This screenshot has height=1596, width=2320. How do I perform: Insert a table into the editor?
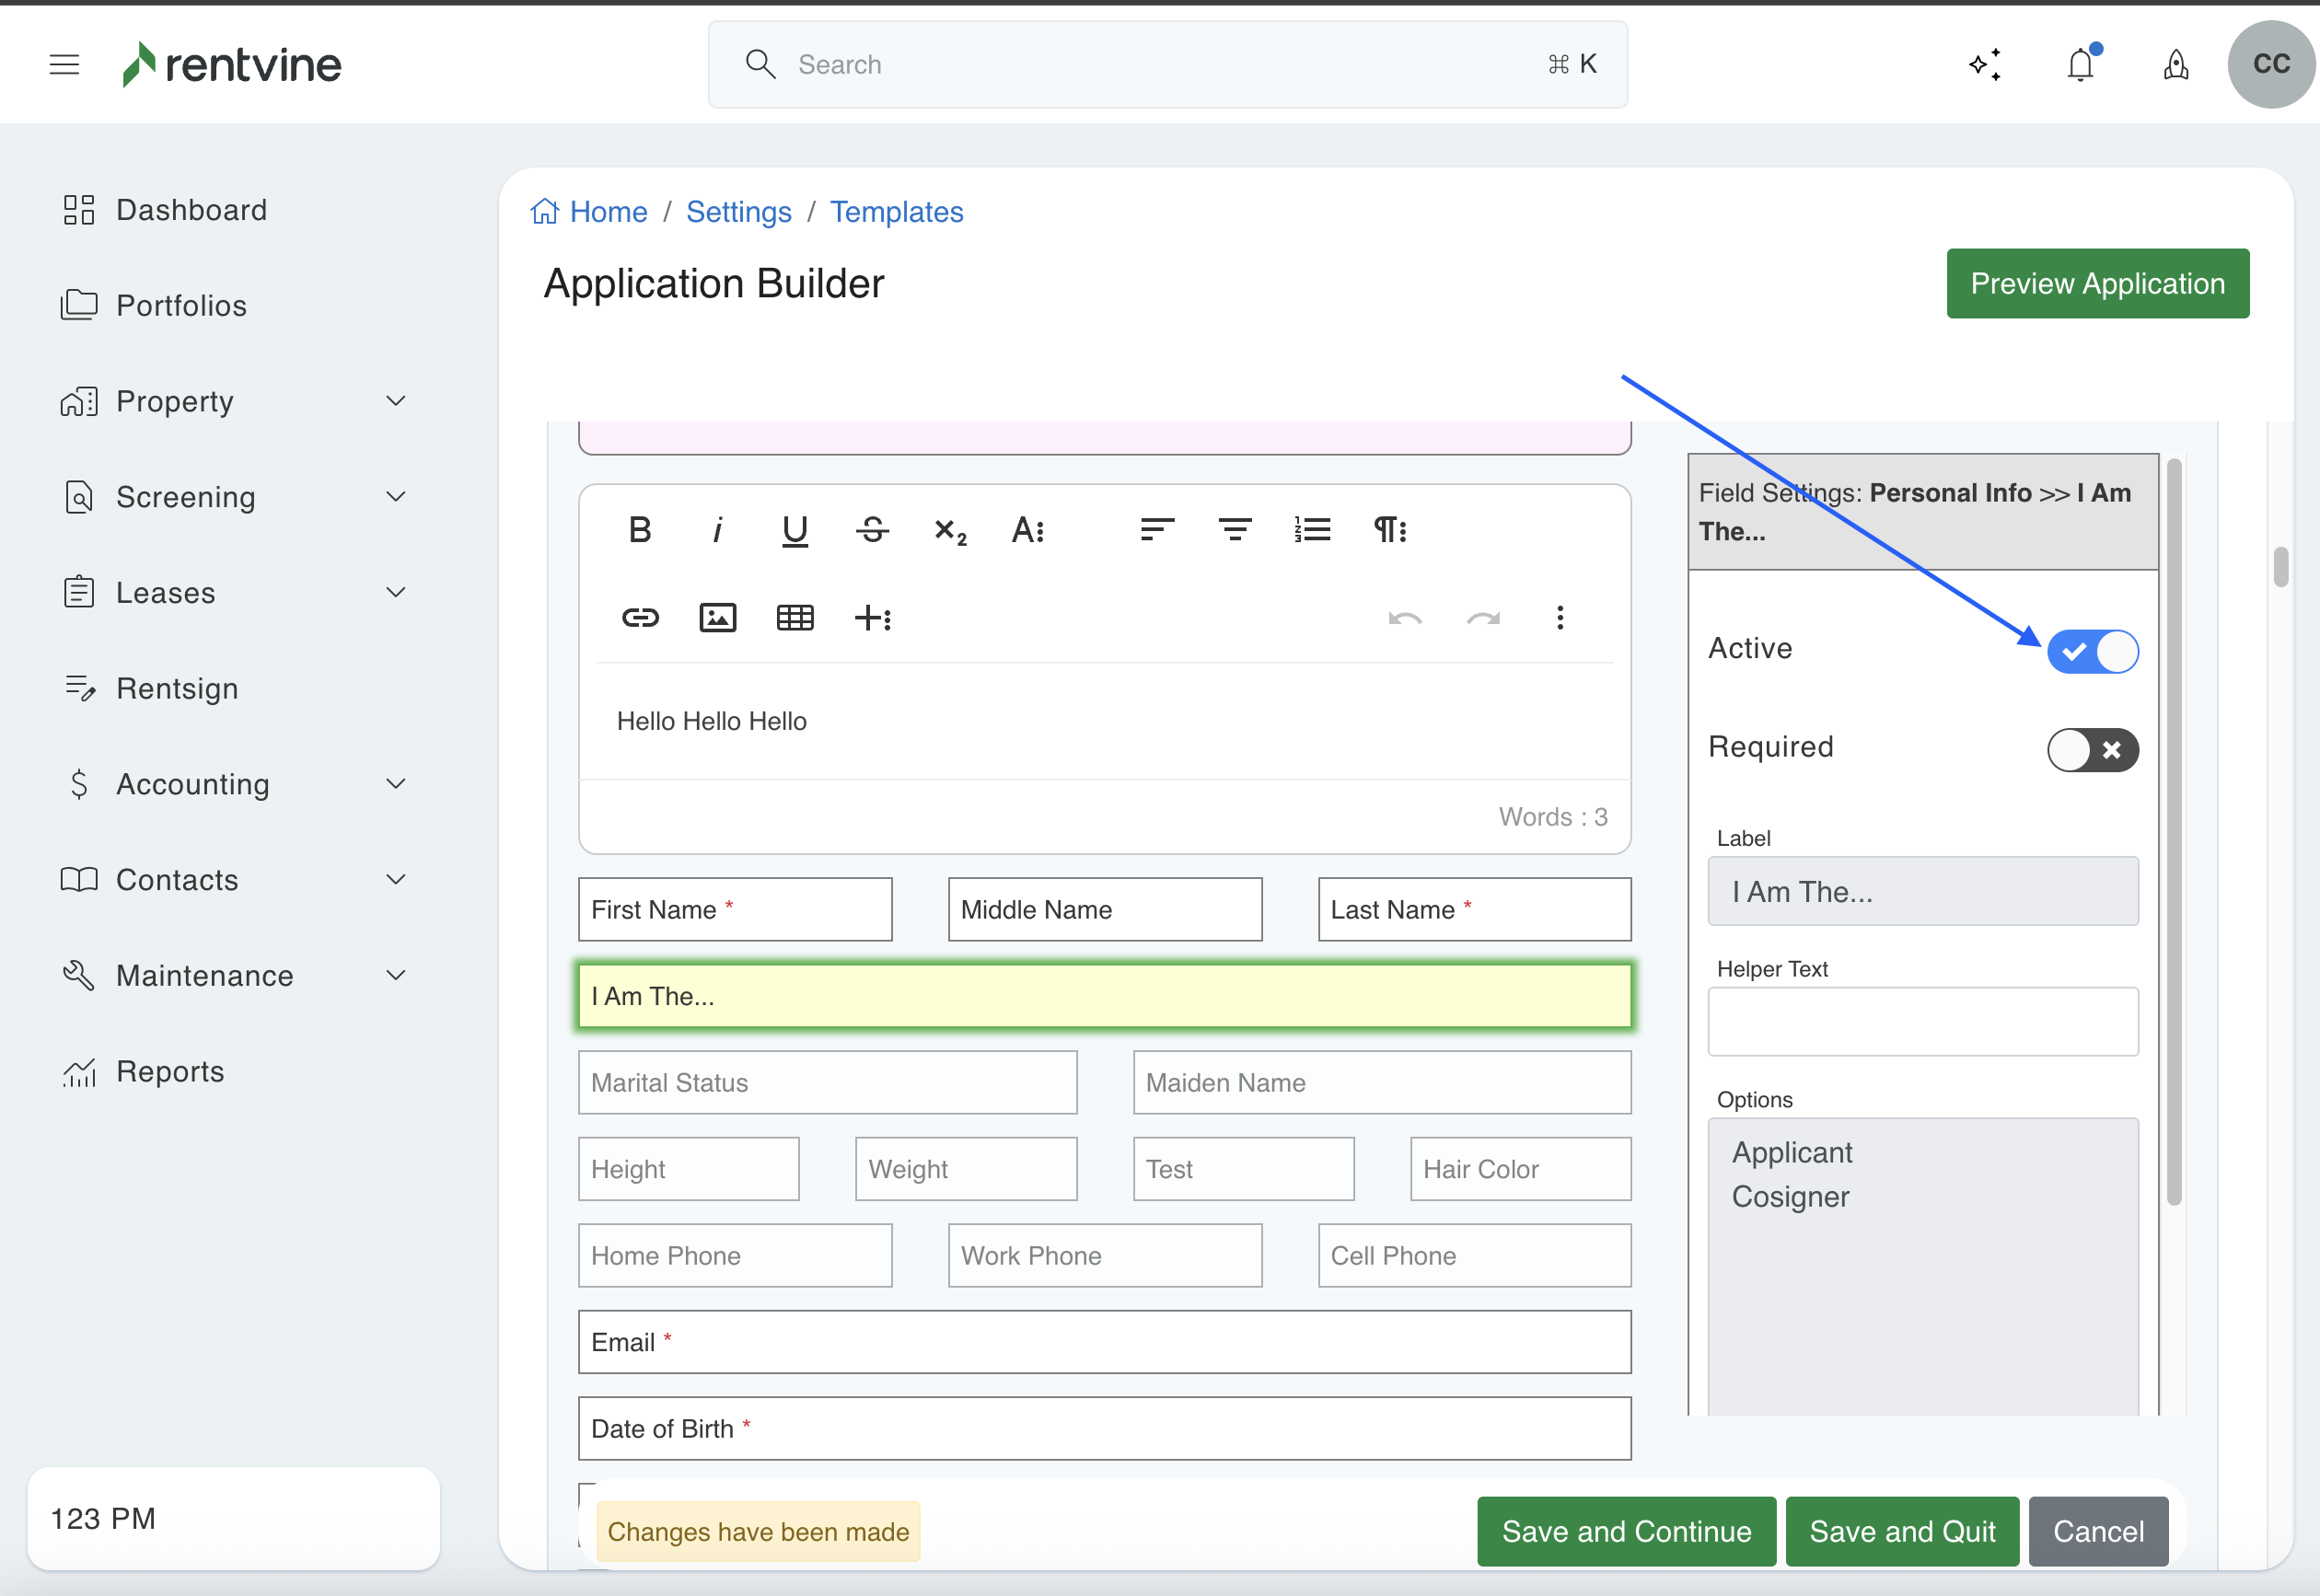795,618
